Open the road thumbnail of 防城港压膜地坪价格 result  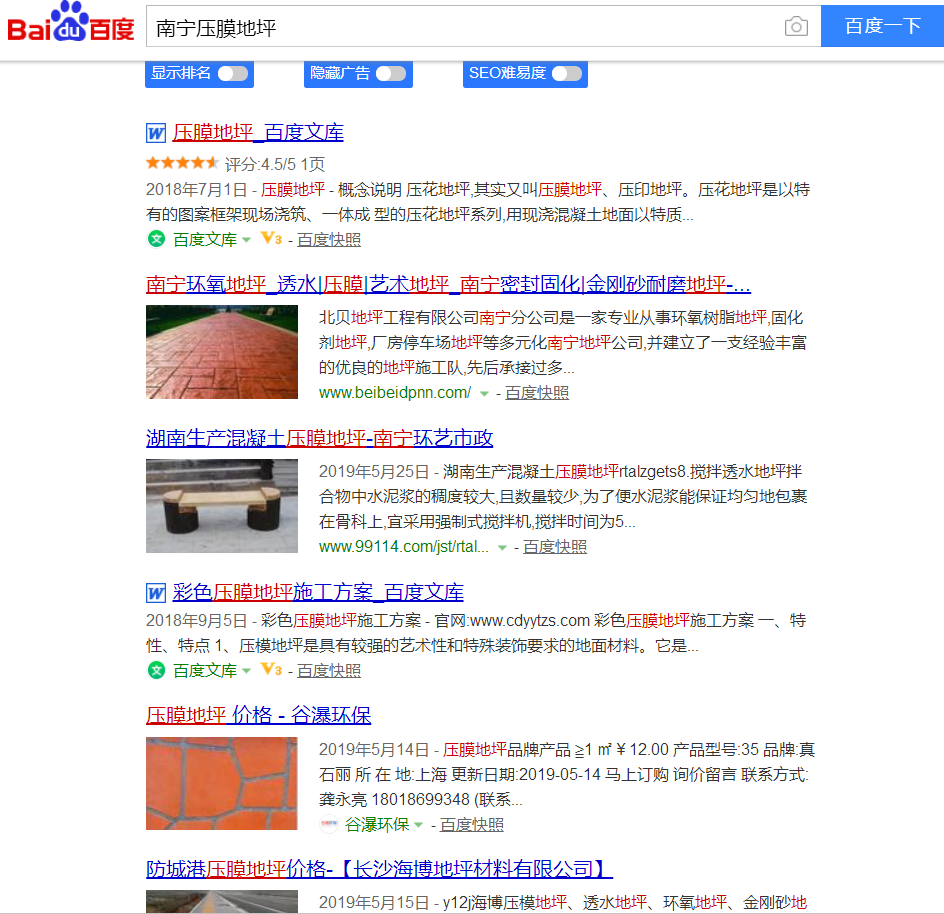pos(222,901)
